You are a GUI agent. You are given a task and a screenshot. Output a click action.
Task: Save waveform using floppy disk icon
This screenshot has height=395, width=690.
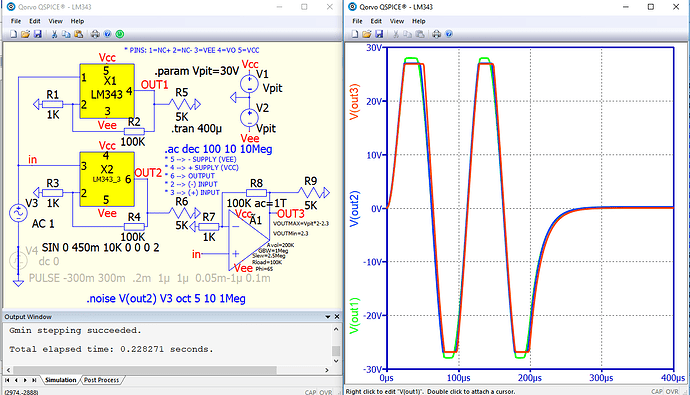(x=379, y=34)
